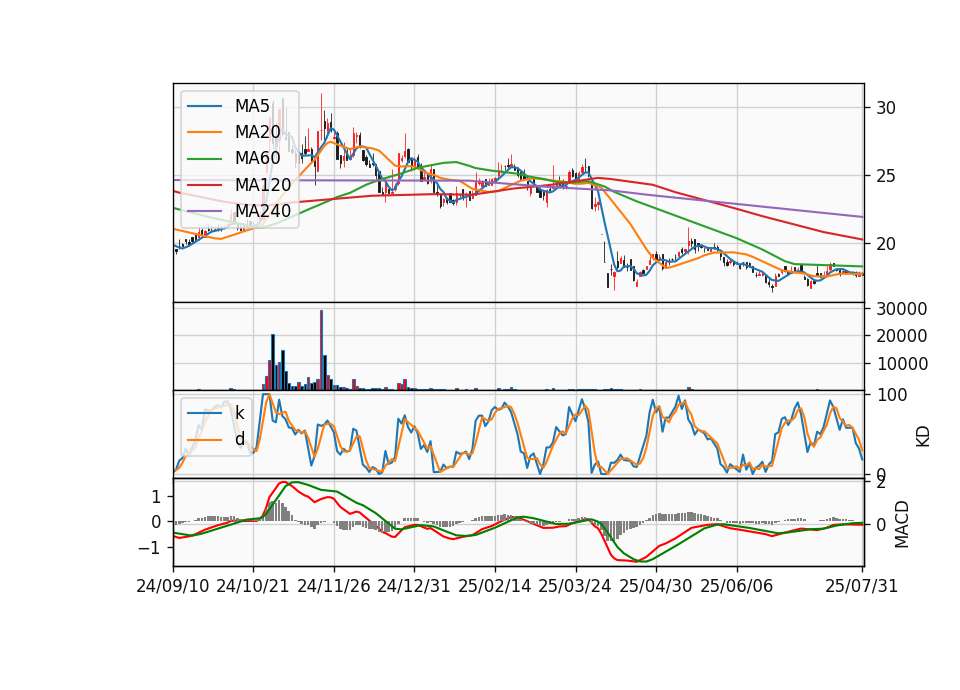The image size is (960, 690).
Task: Click the 25/07/31 date axis label
Action: point(861,587)
